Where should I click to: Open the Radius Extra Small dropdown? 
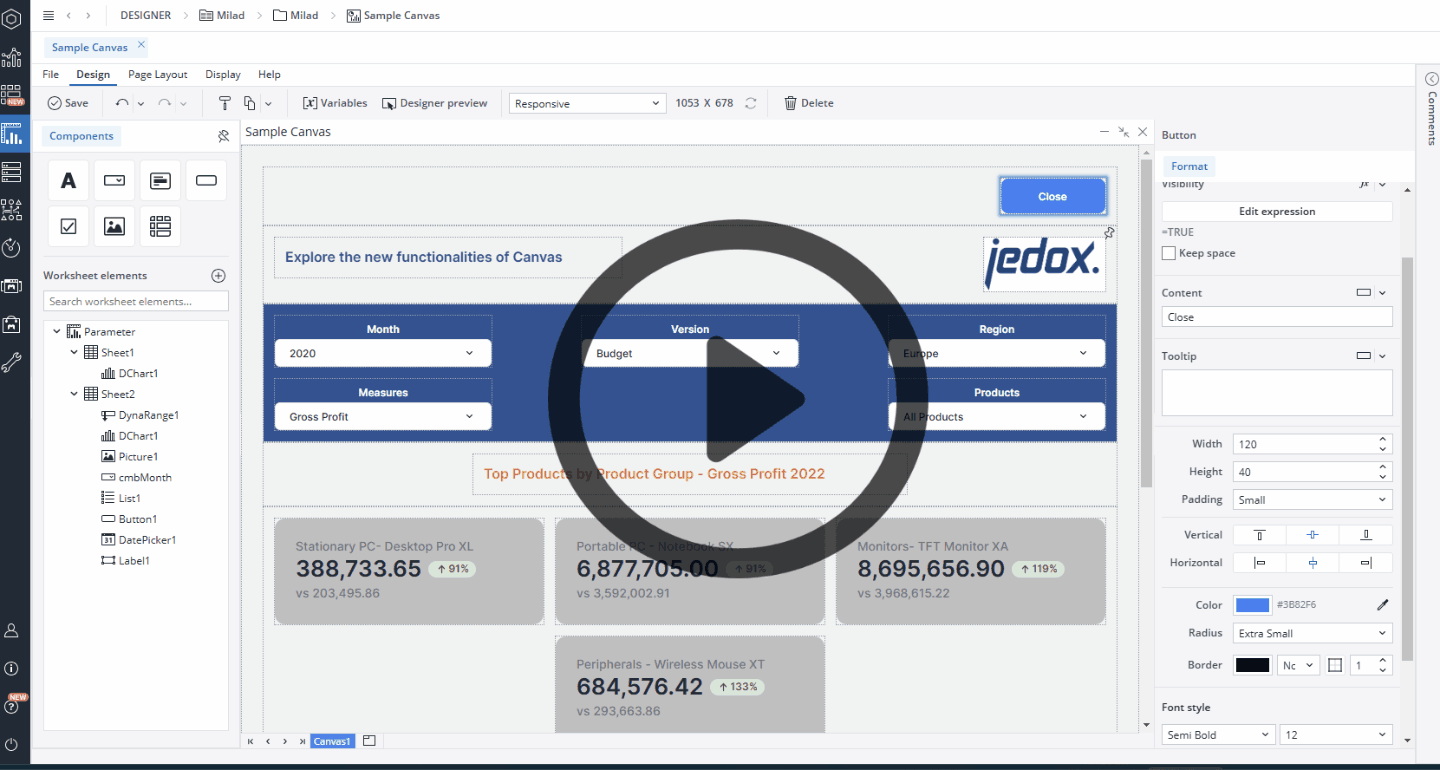[1312, 633]
